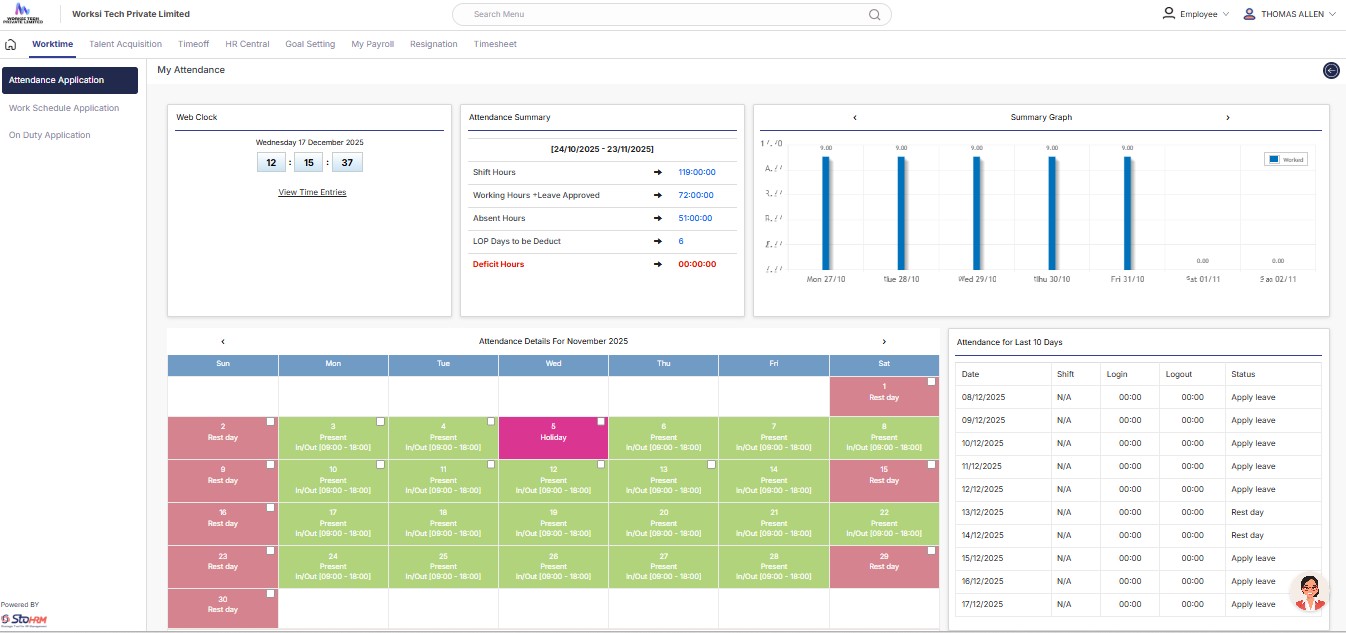This screenshot has height=633, width=1346.
Task: Open the My Payroll tab
Action: point(372,44)
